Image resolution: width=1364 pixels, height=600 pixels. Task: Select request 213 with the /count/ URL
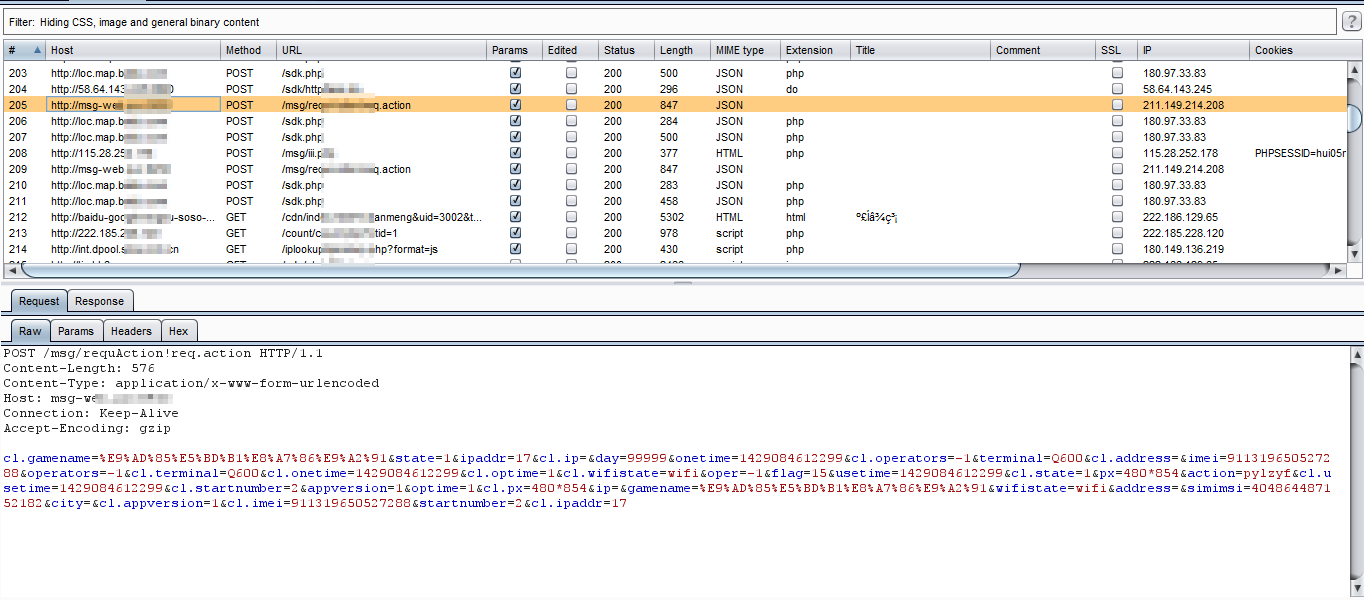point(300,233)
